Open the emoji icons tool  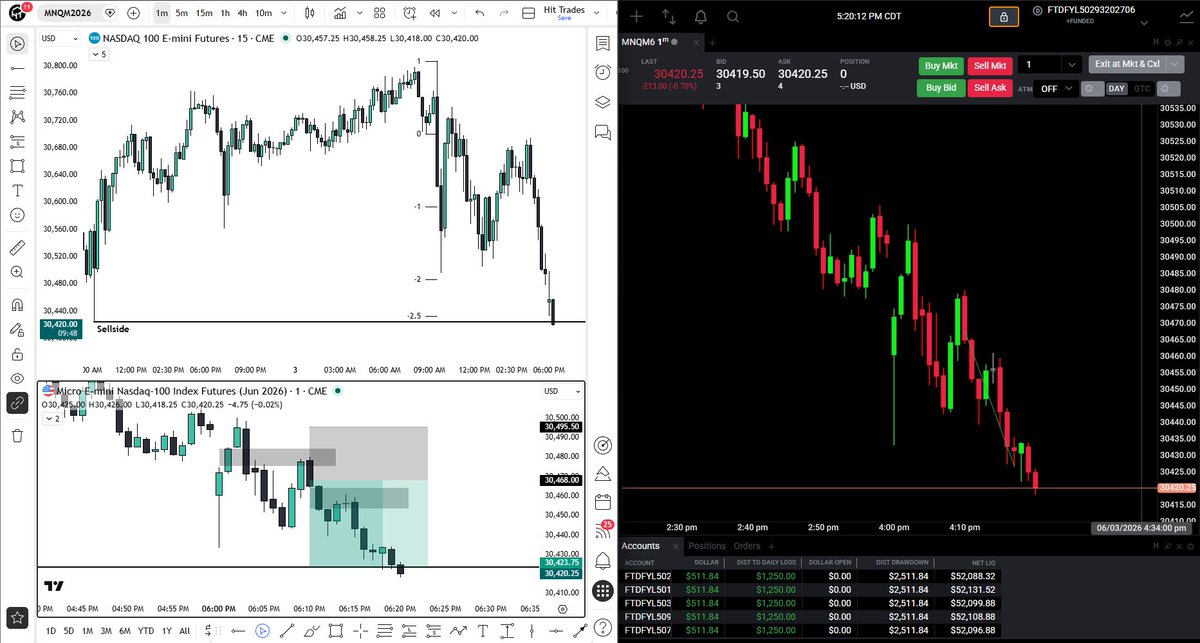17,215
